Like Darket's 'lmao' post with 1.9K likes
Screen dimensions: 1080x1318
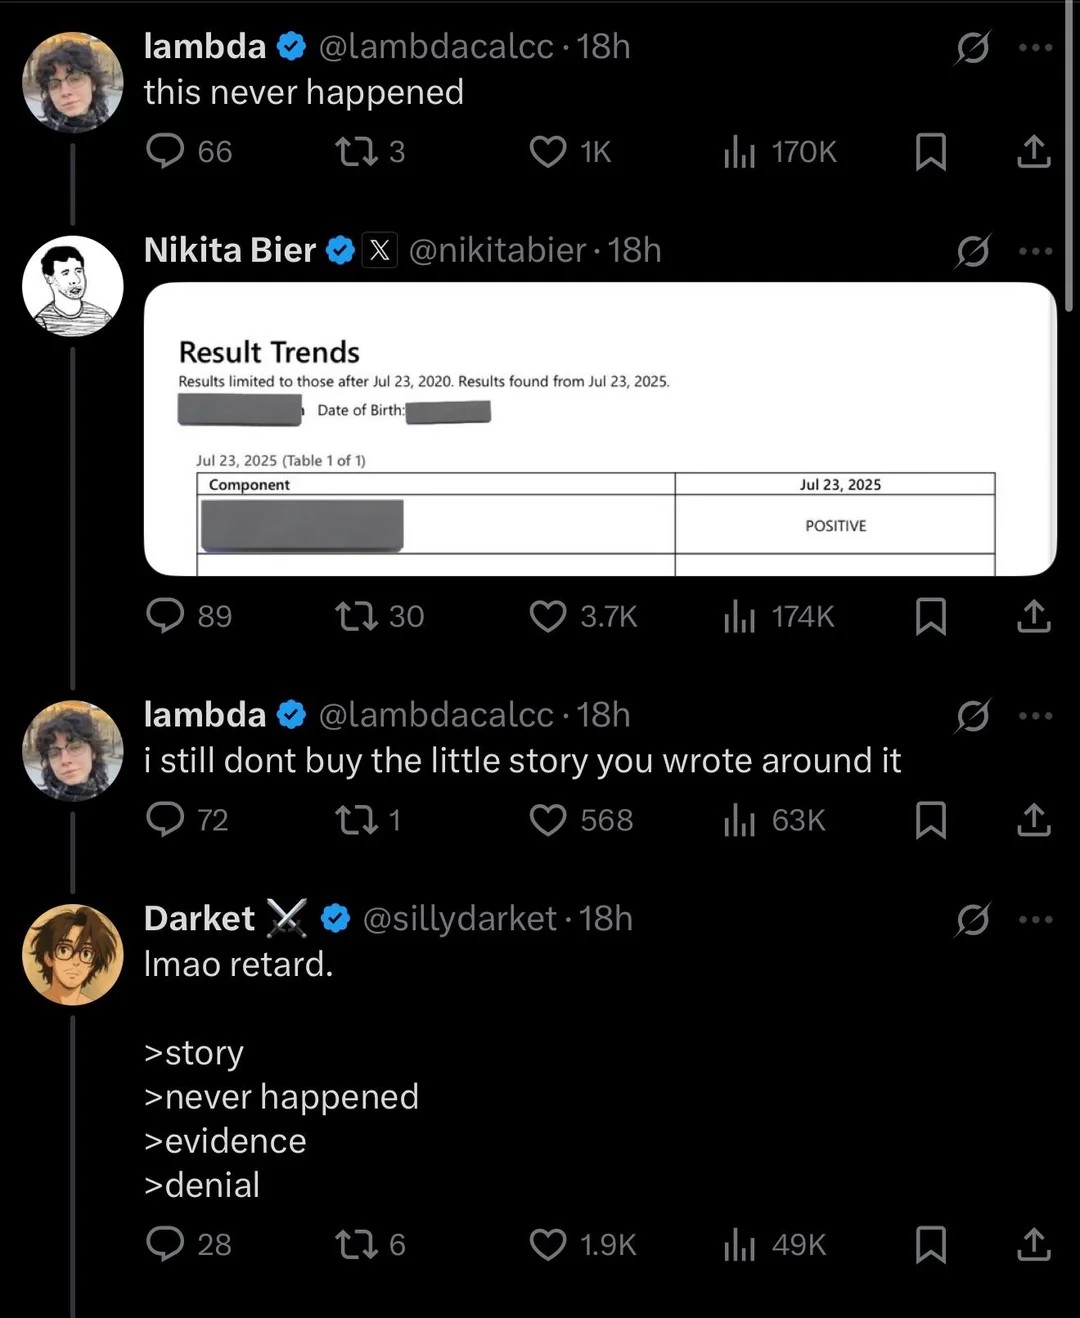click(547, 1245)
